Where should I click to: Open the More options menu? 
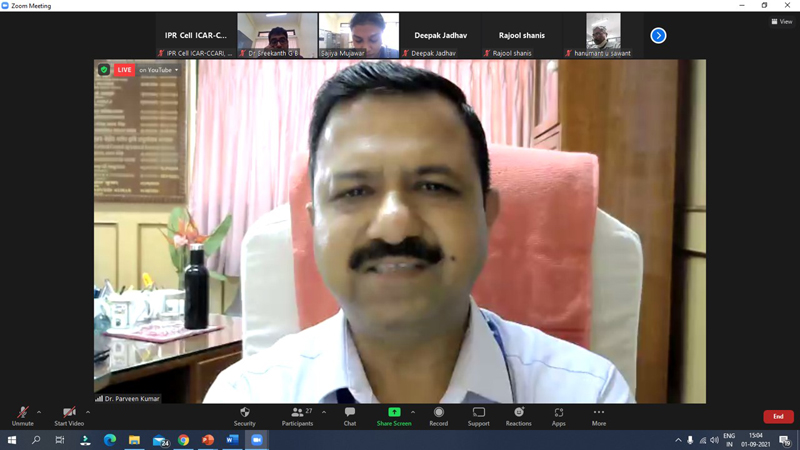coord(599,416)
